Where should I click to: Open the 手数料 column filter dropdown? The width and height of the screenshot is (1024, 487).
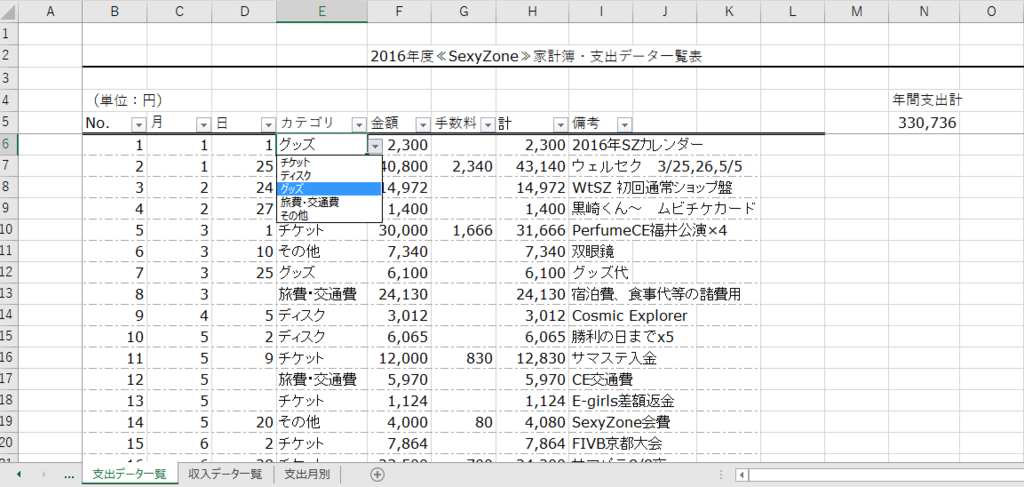pos(488,124)
